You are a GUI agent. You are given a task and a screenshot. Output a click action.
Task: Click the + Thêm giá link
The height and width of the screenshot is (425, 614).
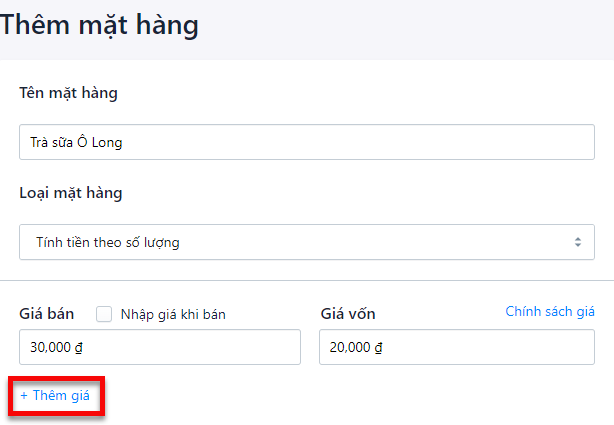(55, 396)
